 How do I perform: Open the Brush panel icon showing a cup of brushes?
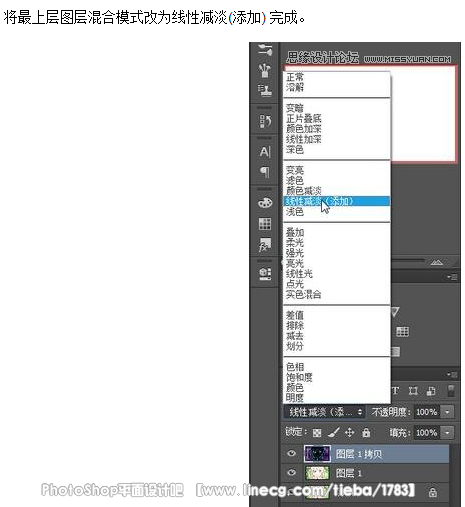tap(265, 70)
